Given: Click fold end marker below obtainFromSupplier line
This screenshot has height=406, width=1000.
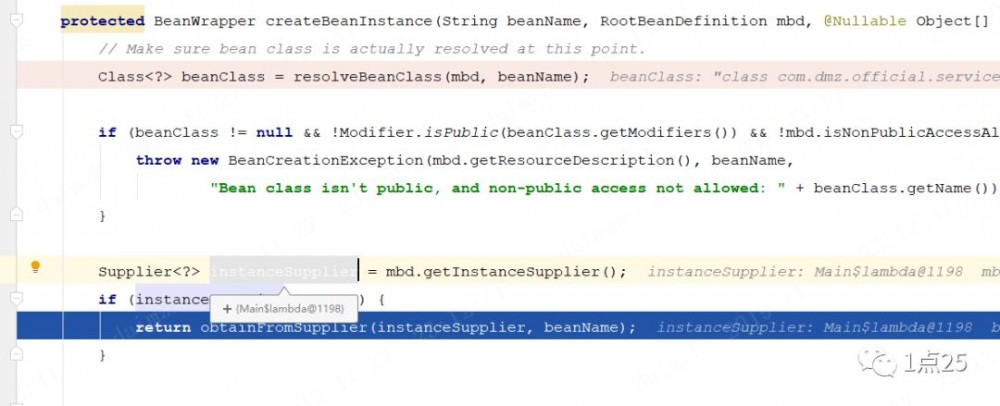Looking at the screenshot, I should tap(17, 354).
